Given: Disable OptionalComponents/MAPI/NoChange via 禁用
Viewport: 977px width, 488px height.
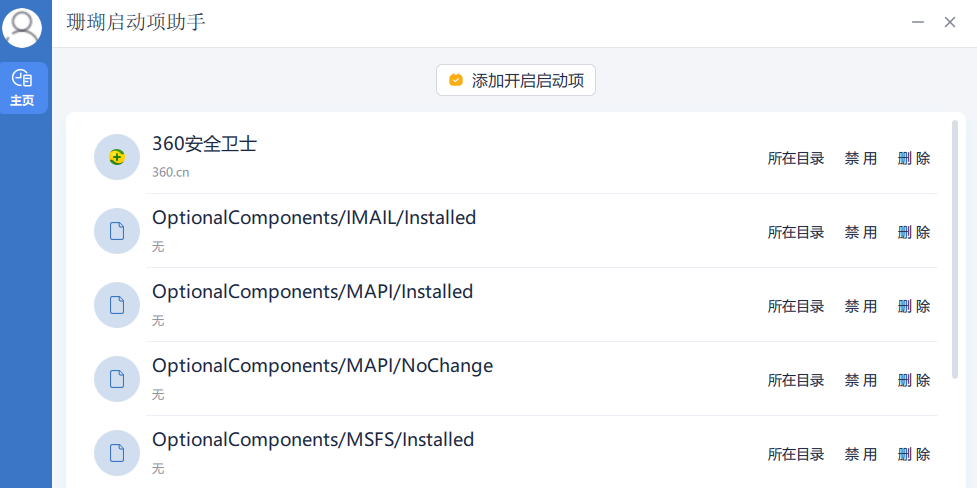Looking at the screenshot, I should [x=860, y=380].
